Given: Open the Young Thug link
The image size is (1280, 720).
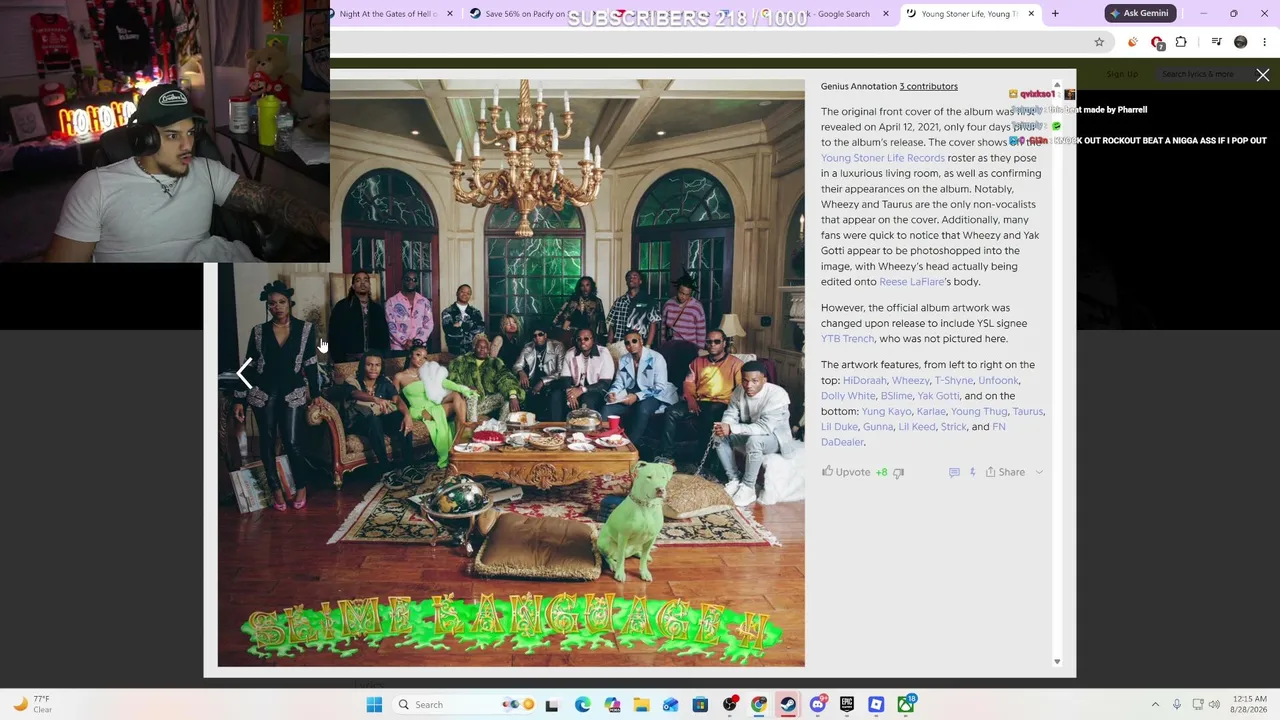Looking at the screenshot, I should click(x=979, y=412).
